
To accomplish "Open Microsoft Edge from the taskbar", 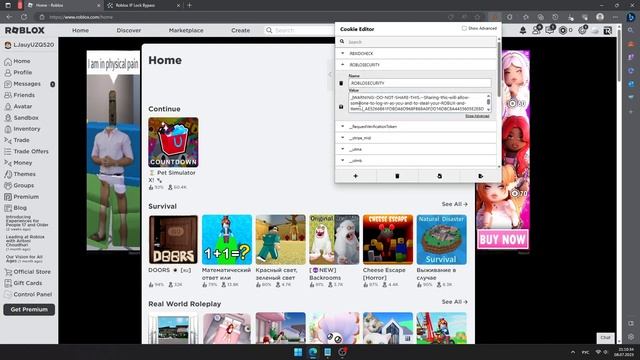I will click(x=313, y=352).
